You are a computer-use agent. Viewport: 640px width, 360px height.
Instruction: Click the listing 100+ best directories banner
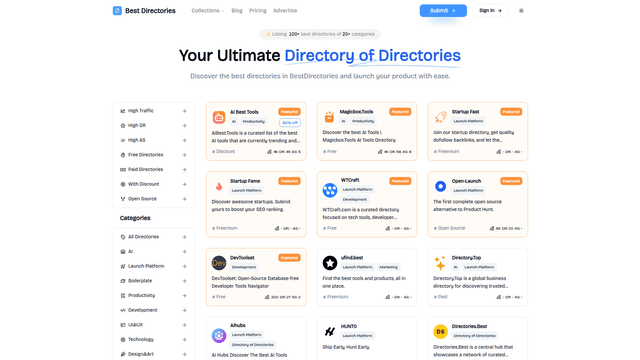coord(320,34)
